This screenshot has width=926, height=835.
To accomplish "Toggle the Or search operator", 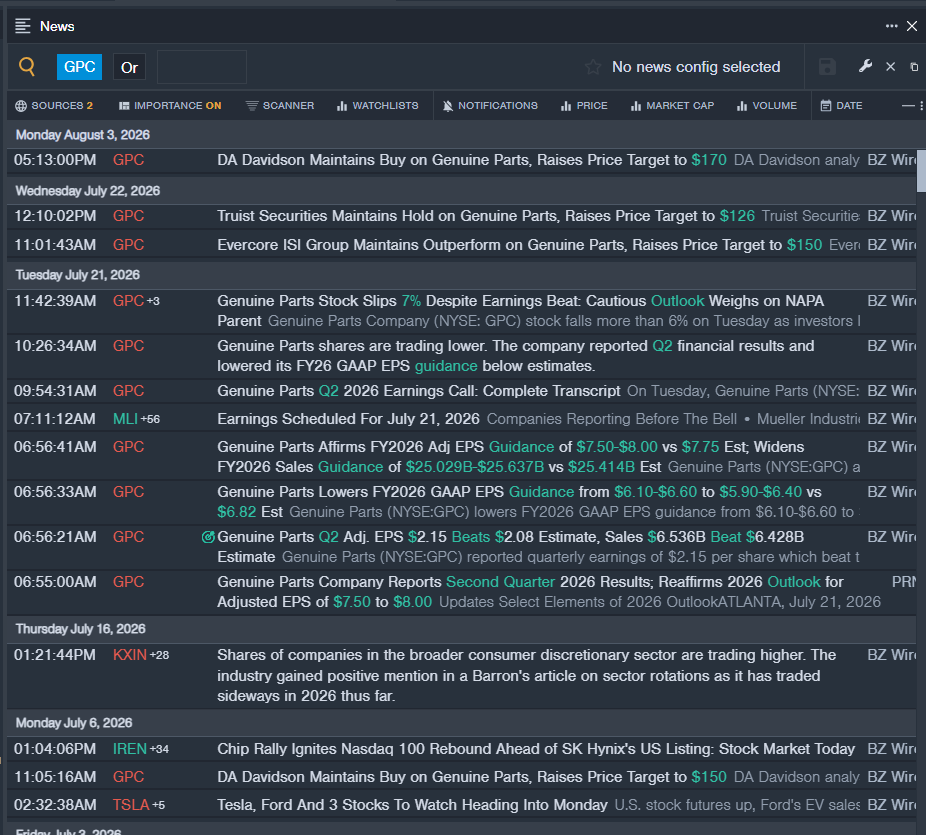I will (x=129, y=67).
